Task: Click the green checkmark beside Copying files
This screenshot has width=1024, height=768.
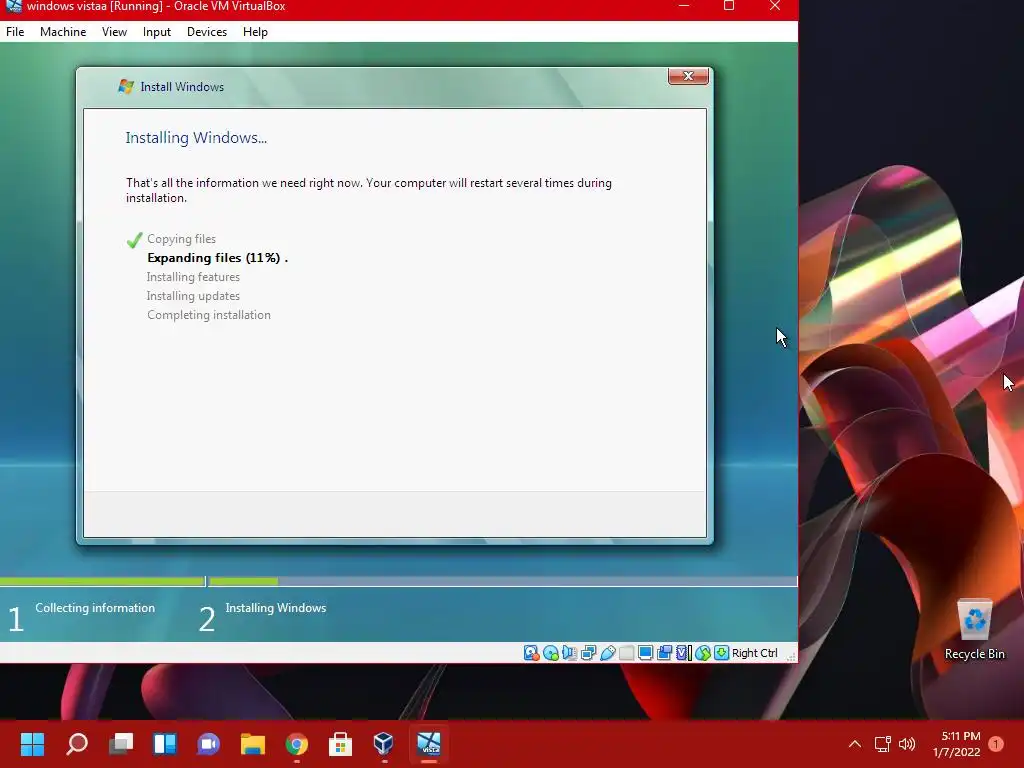Action: (x=135, y=240)
